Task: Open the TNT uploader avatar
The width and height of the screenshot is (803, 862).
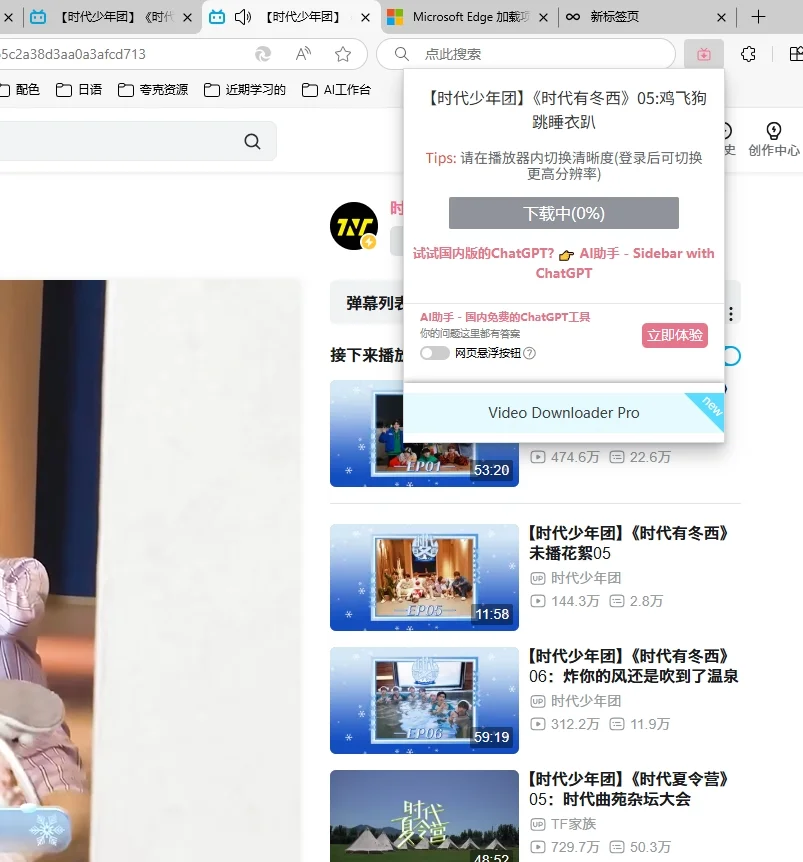Action: (354, 226)
